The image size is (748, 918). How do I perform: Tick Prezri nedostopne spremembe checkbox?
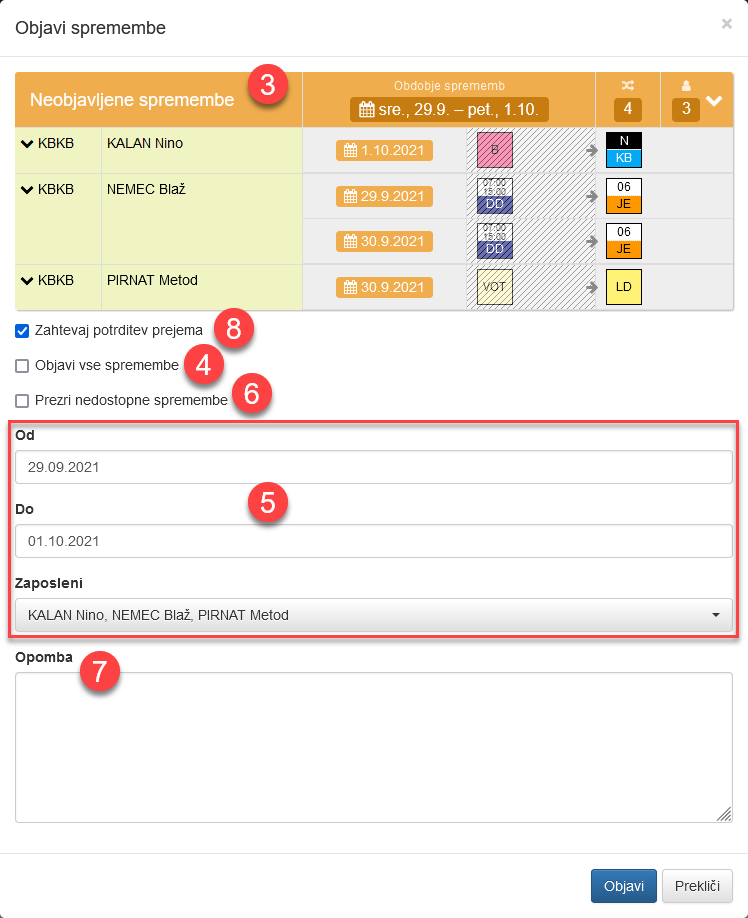pos(22,401)
